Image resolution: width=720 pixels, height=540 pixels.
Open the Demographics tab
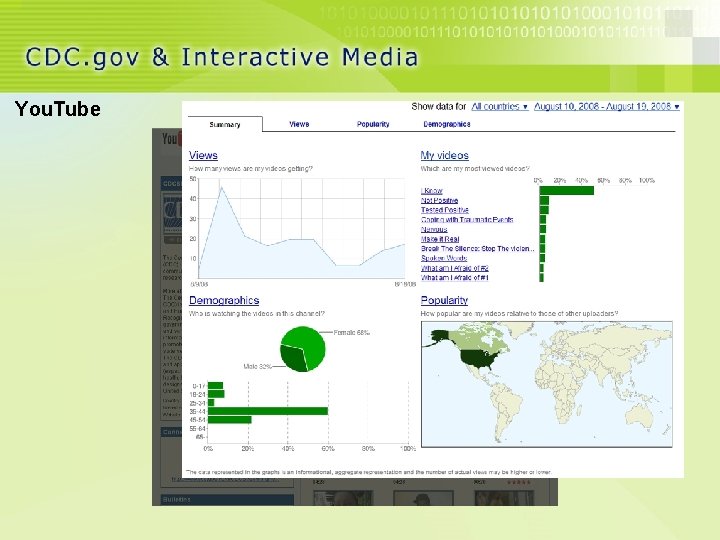[x=447, y=124]
